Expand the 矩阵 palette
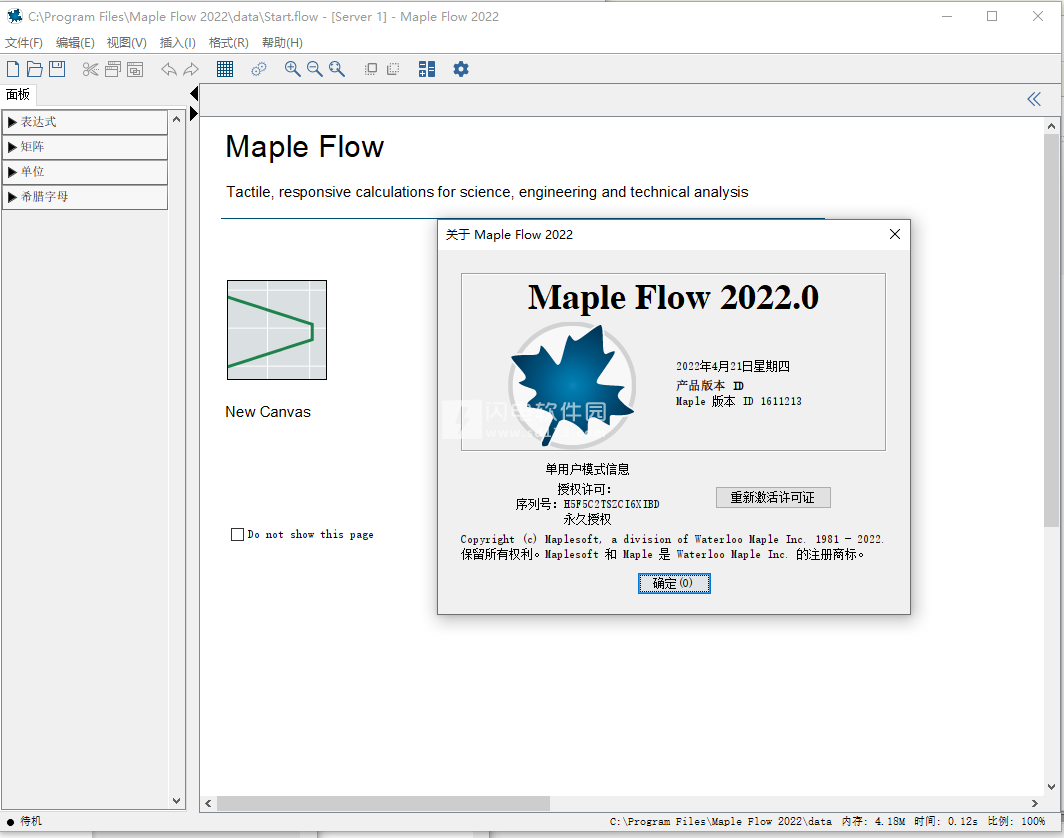Screen dimensions: 1064x838 [85, 147]
